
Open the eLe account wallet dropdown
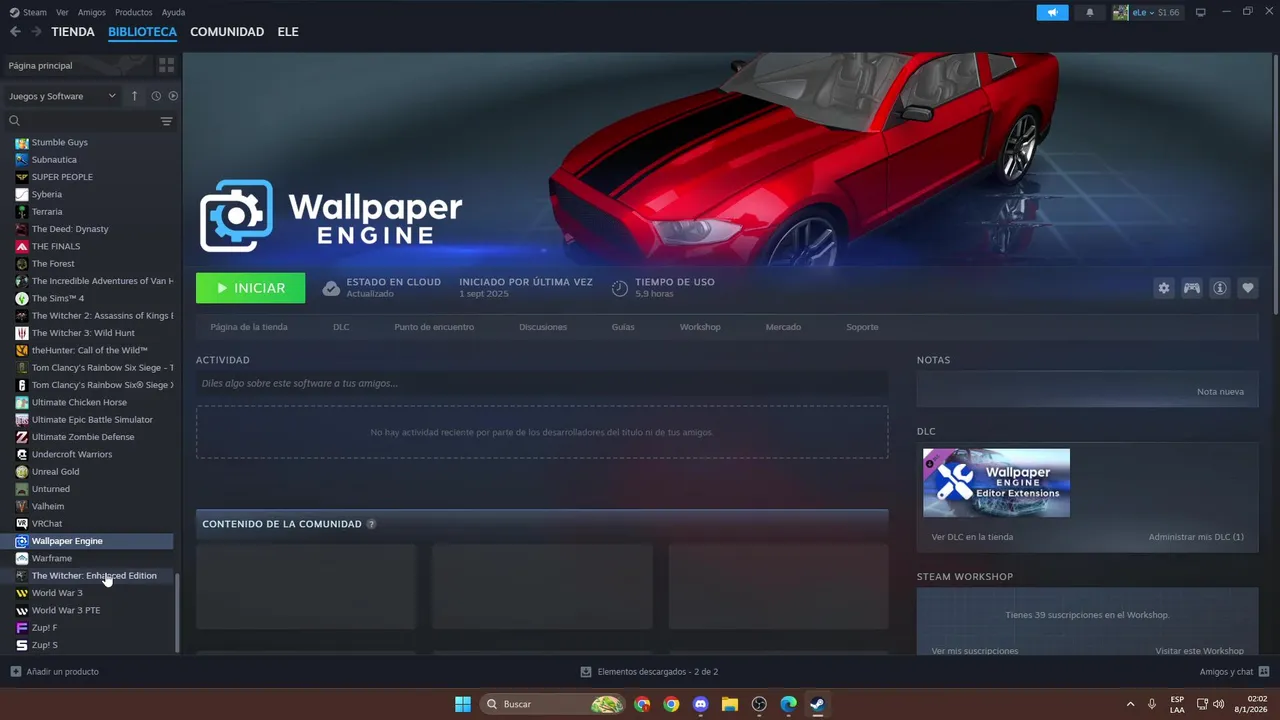(x=1147, y=12)
